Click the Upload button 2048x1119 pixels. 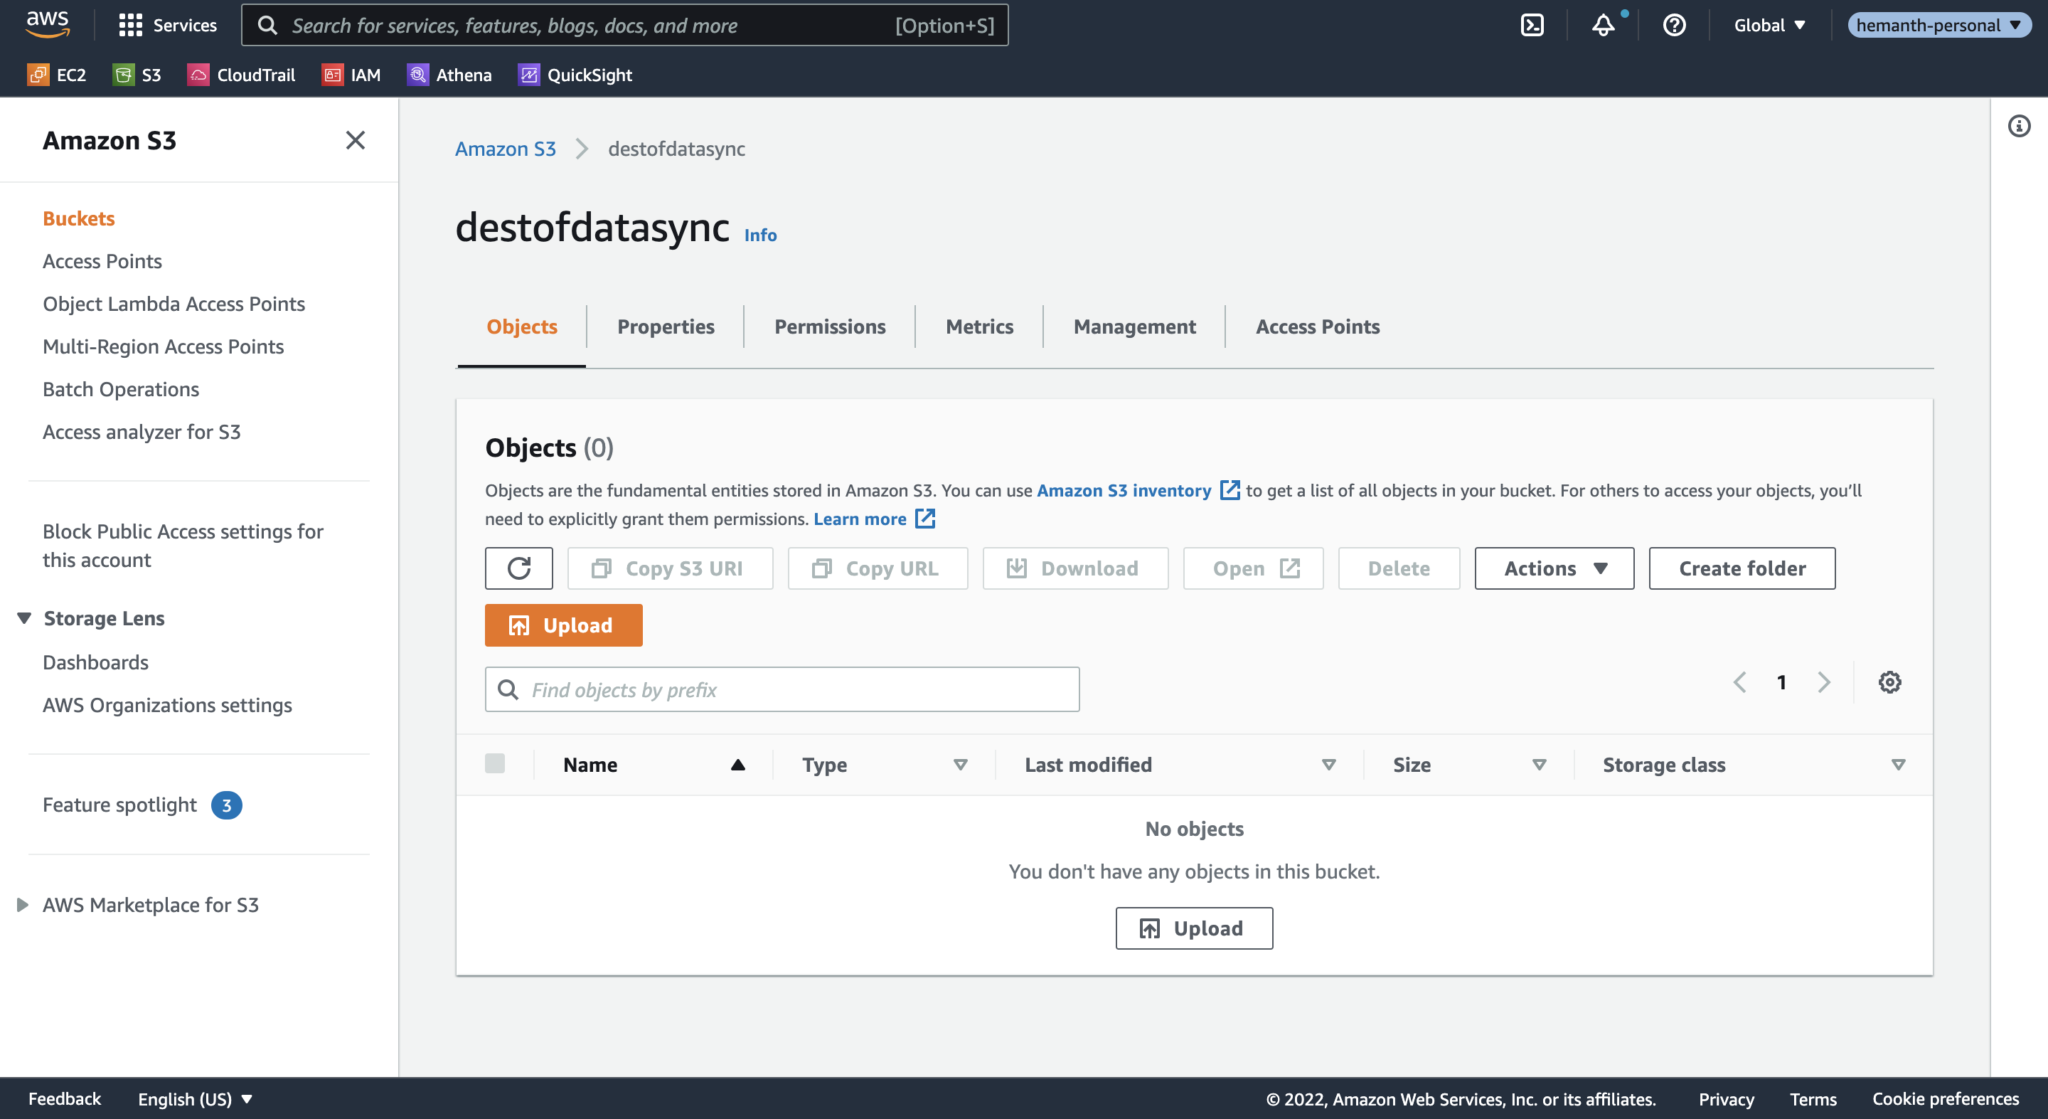(x=563, y=625)
